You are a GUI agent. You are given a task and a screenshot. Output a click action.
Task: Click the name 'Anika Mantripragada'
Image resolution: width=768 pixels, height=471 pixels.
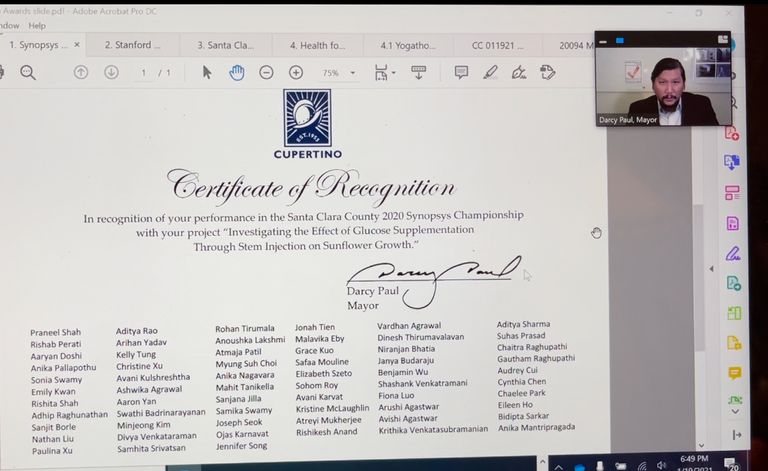tap(536, 427)
